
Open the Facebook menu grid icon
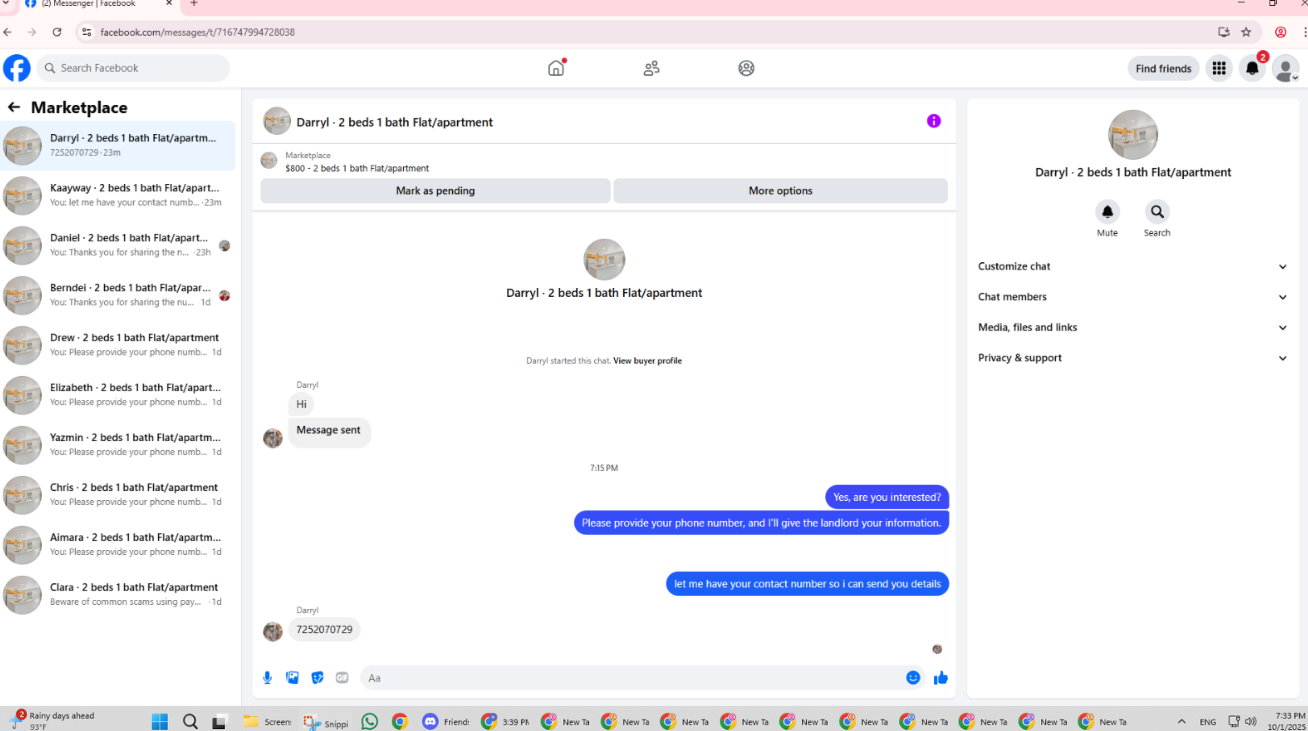click(x=1218, y=68)
